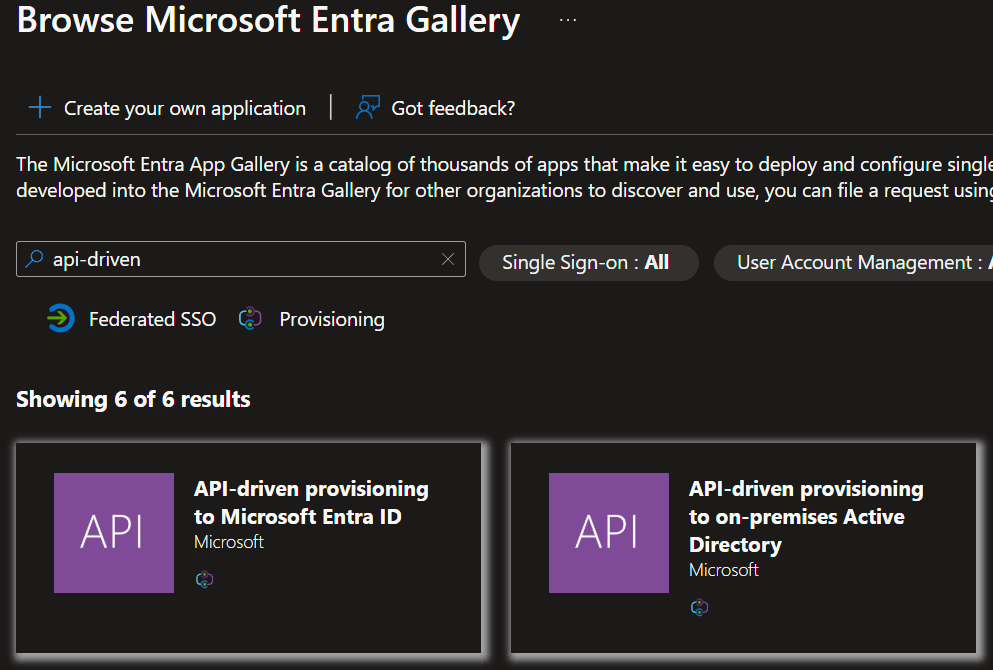Click the purple API logo of Entra ID card
The width and height of the screenshot is (993, 670).
[114, 533]
